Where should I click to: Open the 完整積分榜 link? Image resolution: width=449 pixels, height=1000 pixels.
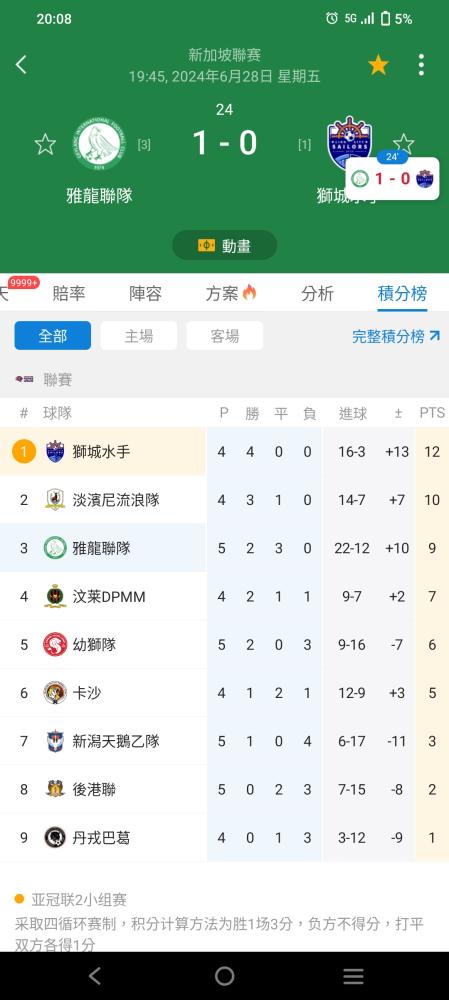click(x=396, y=336)
